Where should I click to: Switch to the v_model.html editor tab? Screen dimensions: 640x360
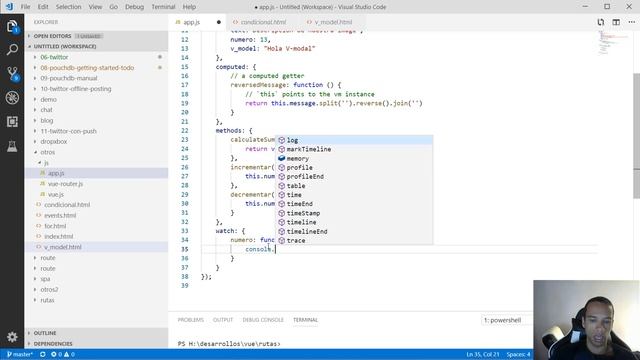click(333, 22)
